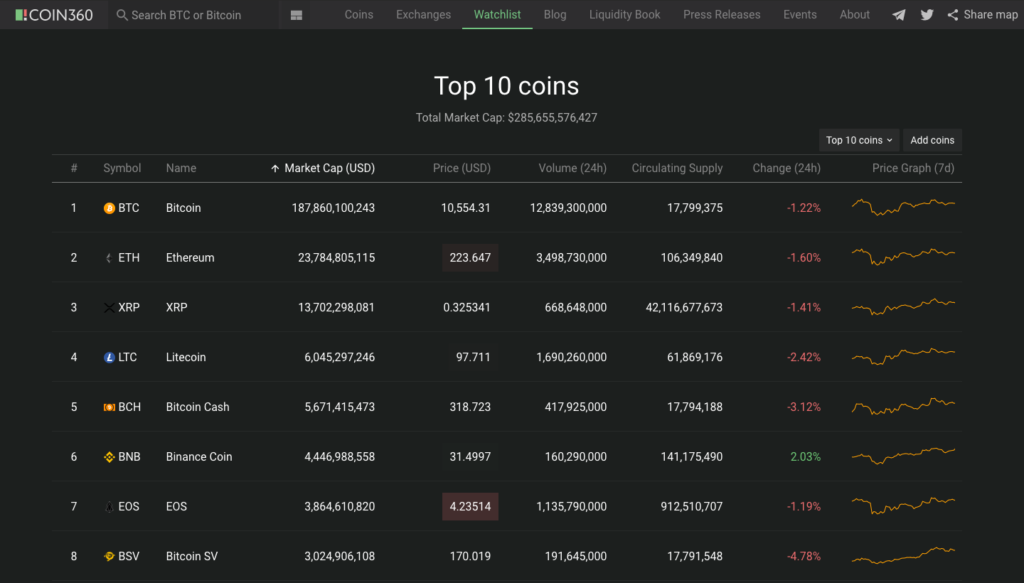
Task: Click the Bitcoin BTC coin icon
Action: point(108,207)
